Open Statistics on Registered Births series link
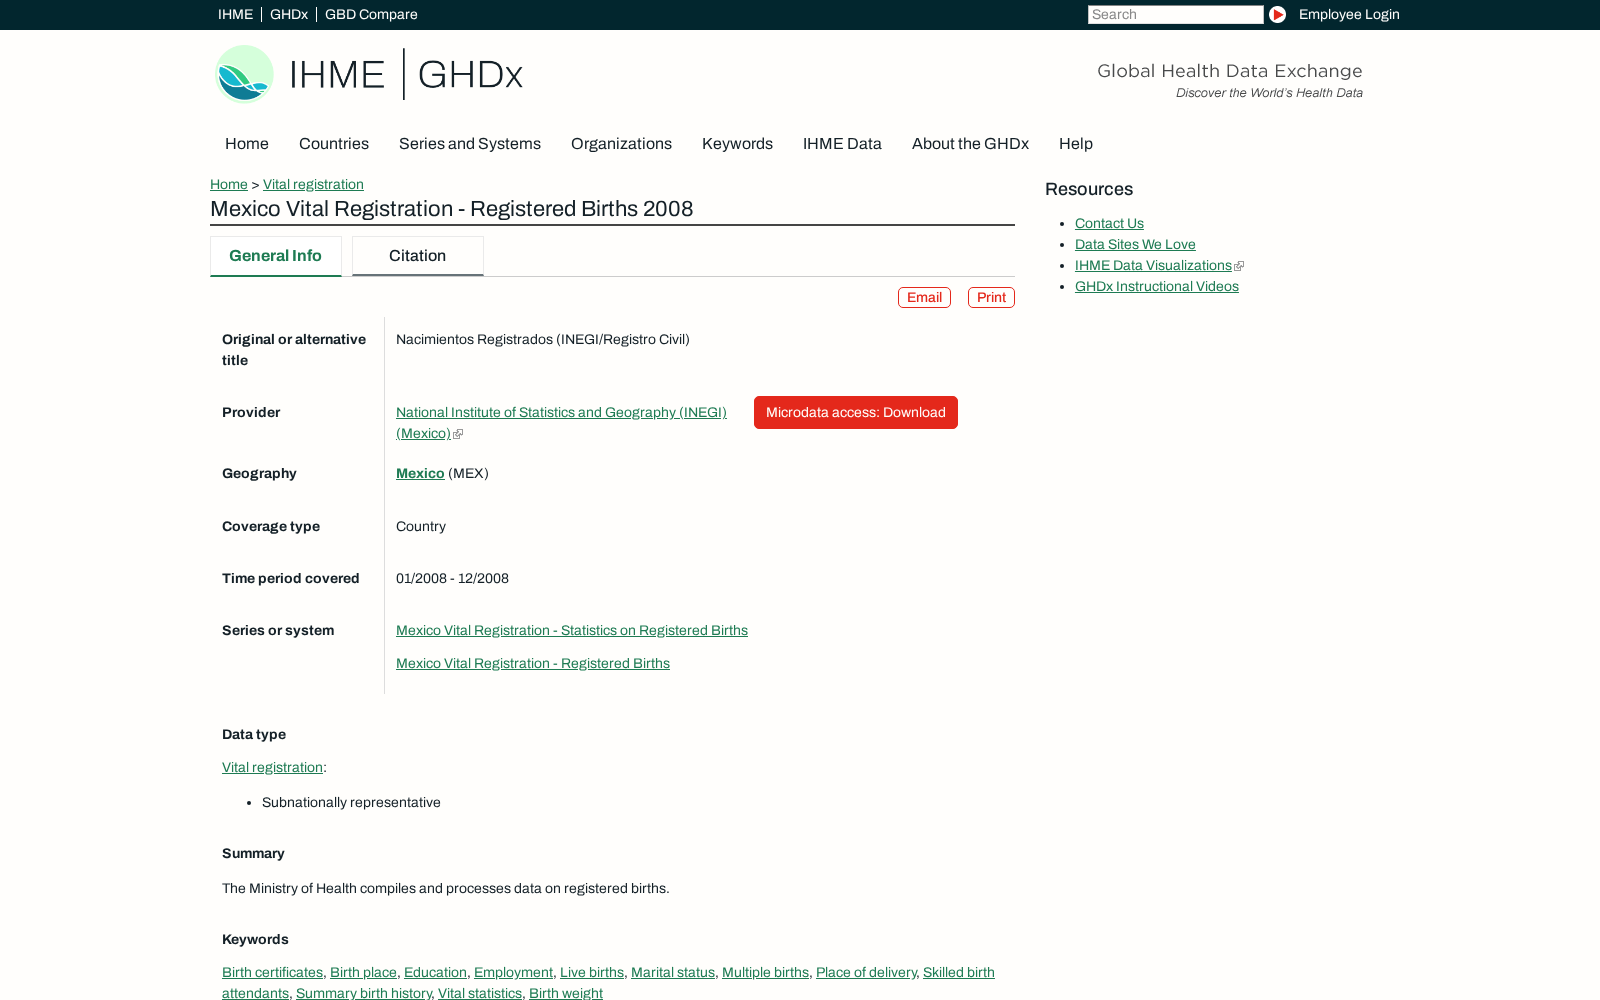1600x1000 pixels. pyautogui.click(x=572, y=630)
